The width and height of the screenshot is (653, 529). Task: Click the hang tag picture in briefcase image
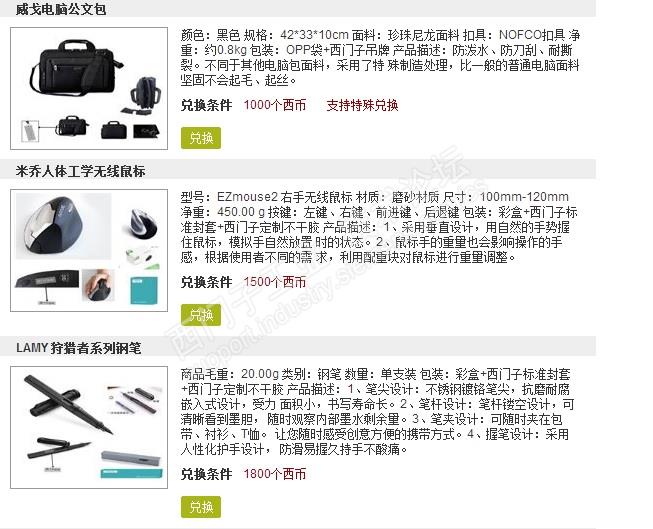click(x=30, y=131)
